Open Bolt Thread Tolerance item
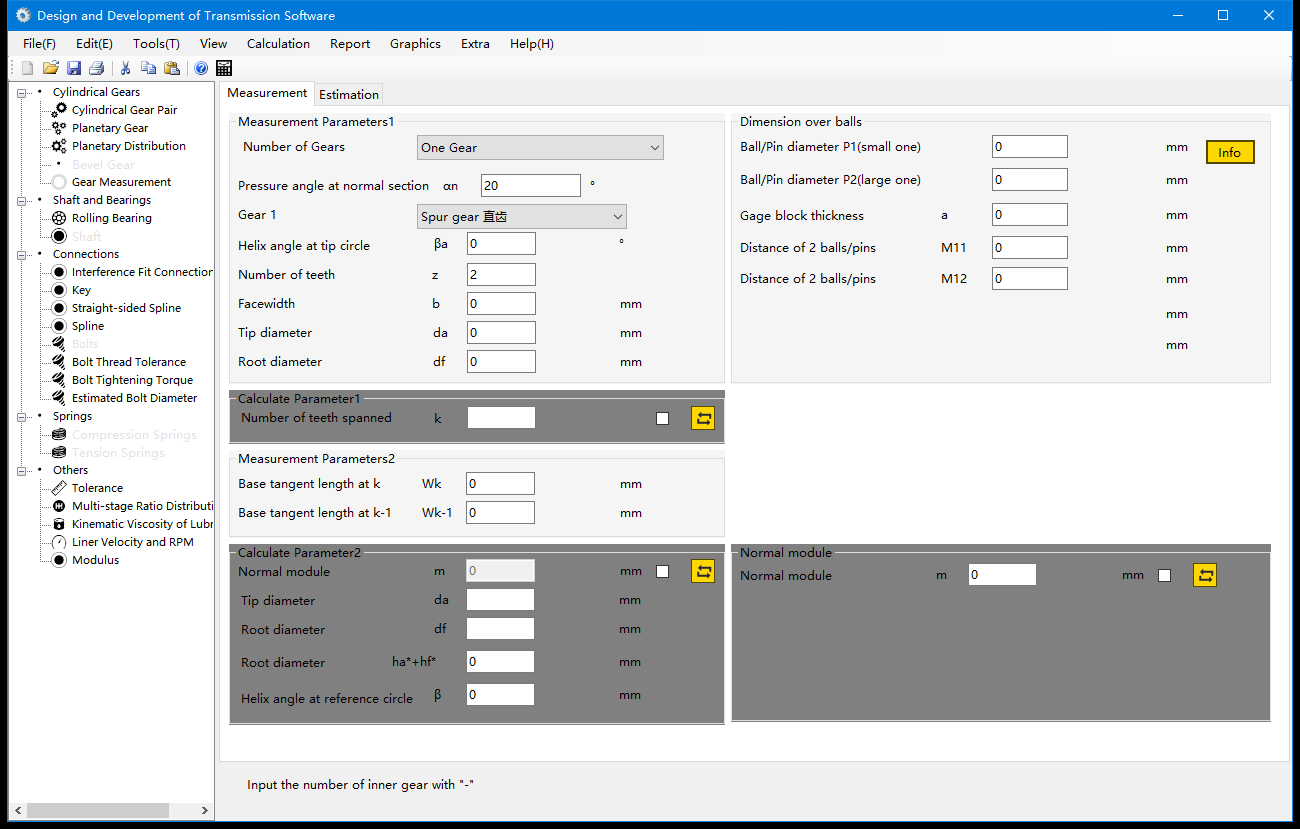Image resolution: width=1300 pixels, height=829 pixels. (x=129, y=362)
